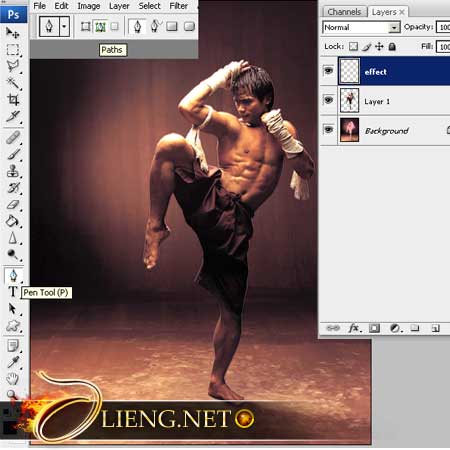Screen dimensions: 450x450
Task: Select the Magic Wand tool
Action: coord(13,83)
